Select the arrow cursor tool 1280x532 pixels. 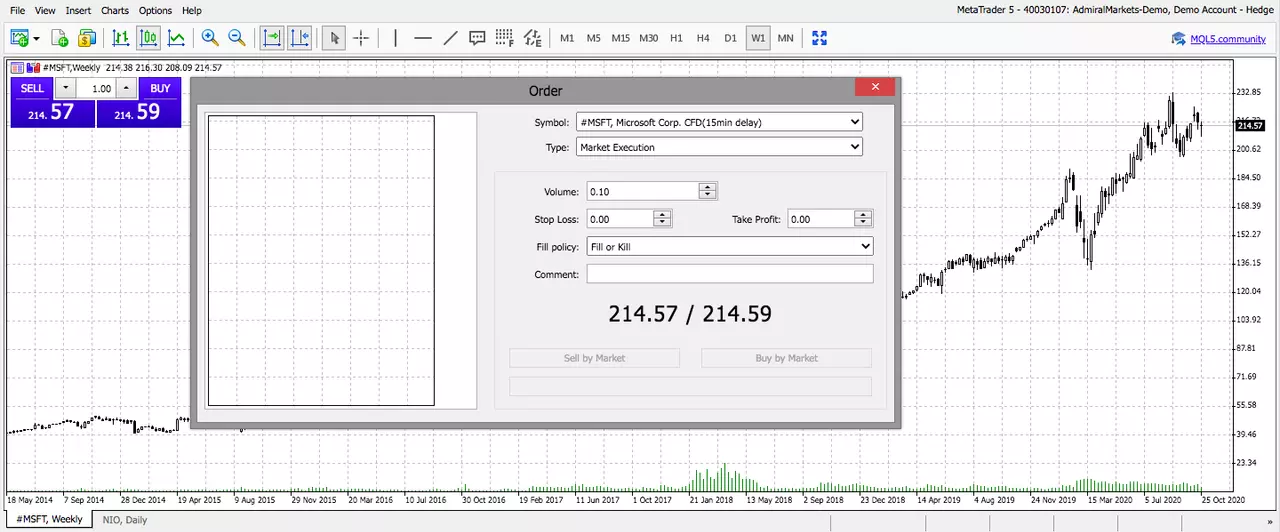pyautogui.click(x=335, y=38)
